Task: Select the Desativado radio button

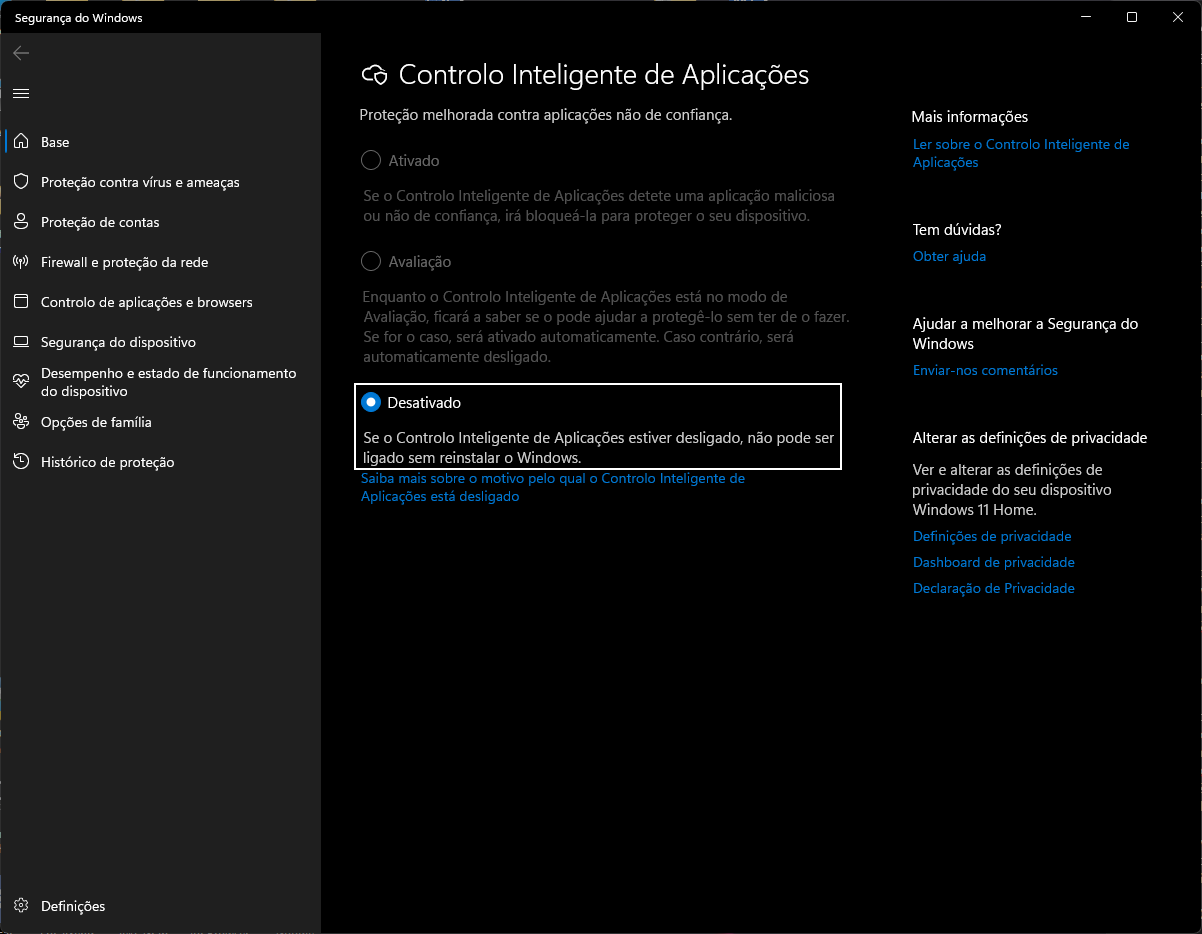Action: coord(371,402)
